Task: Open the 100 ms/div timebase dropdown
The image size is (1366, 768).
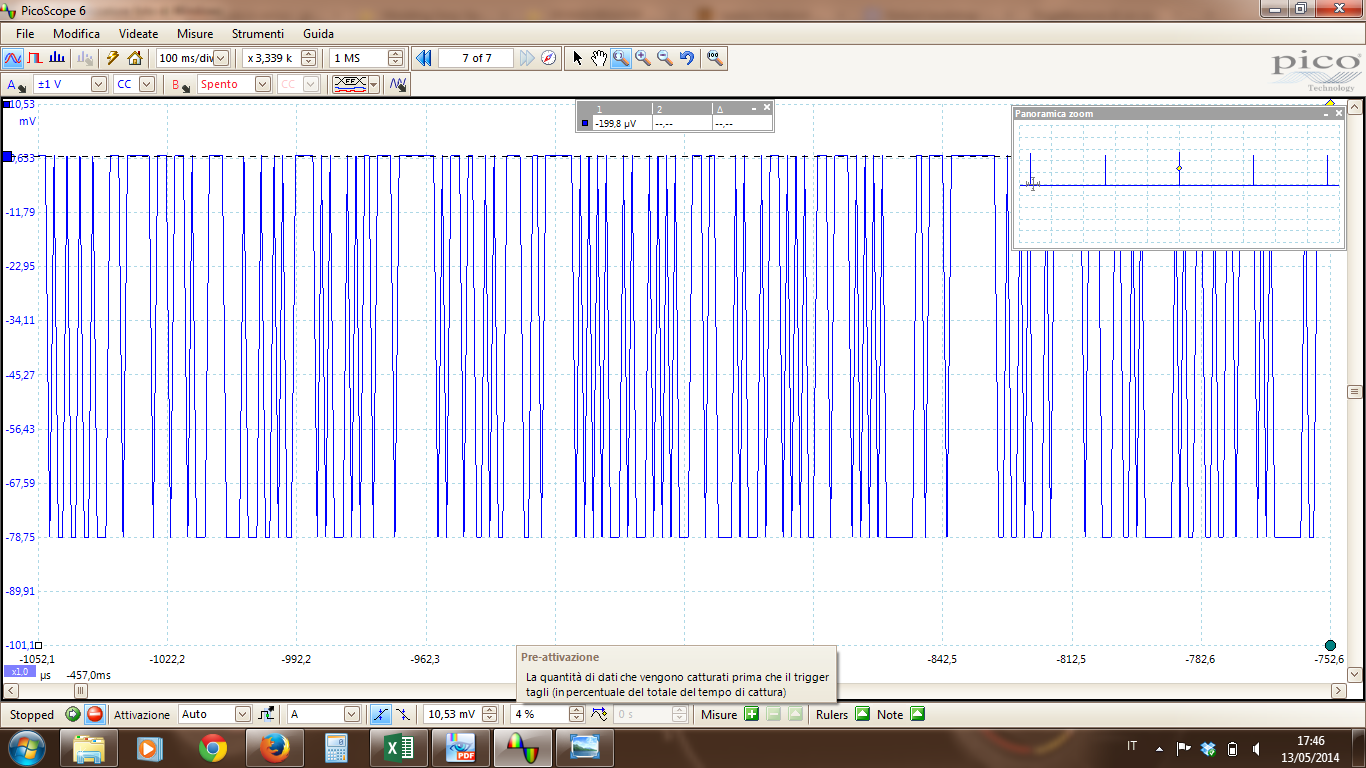Action: coord(221,58)
